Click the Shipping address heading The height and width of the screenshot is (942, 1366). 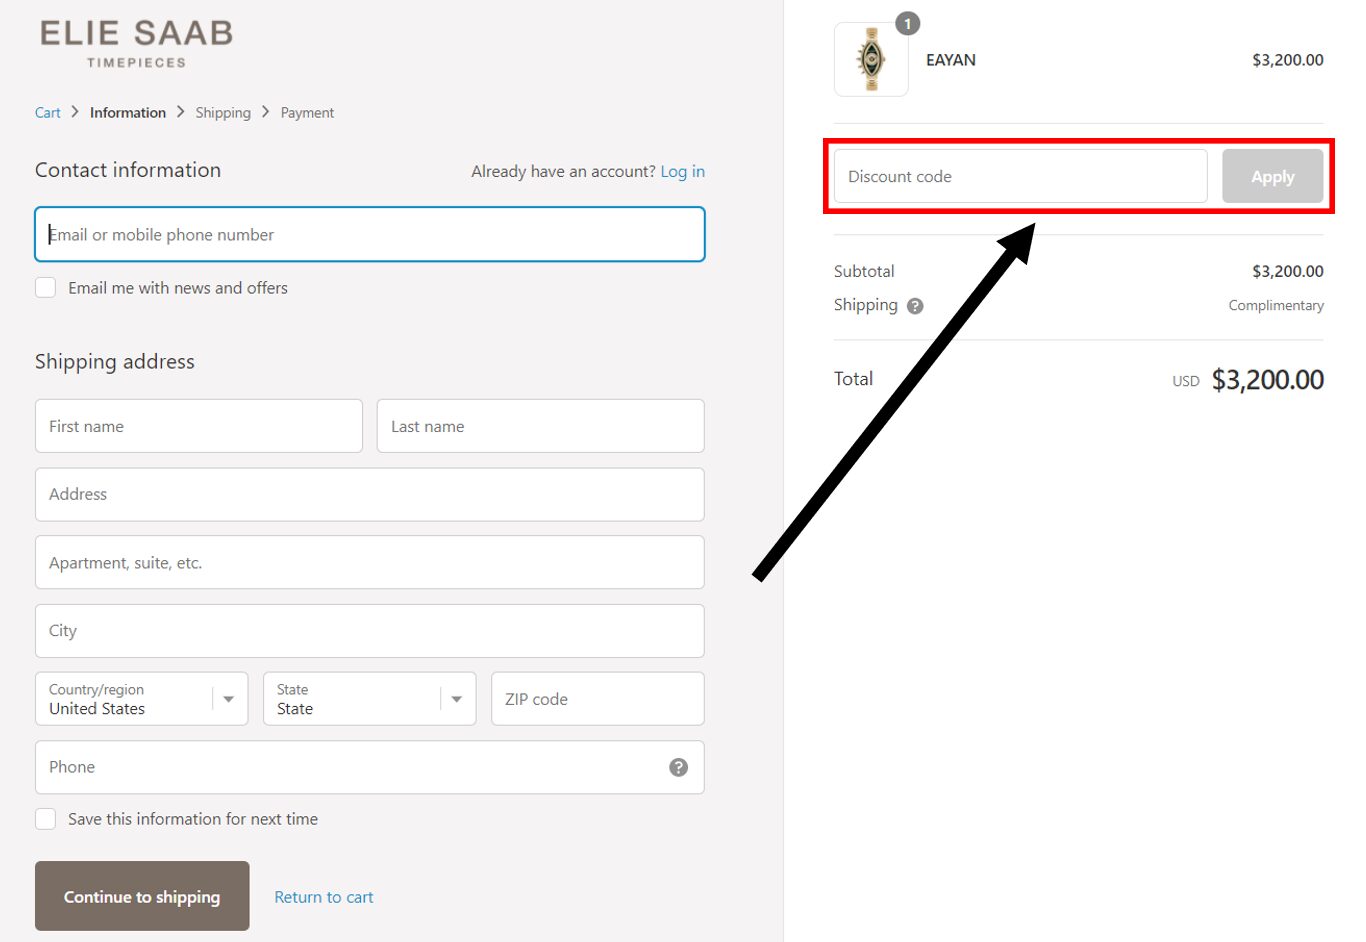point(115,362)
